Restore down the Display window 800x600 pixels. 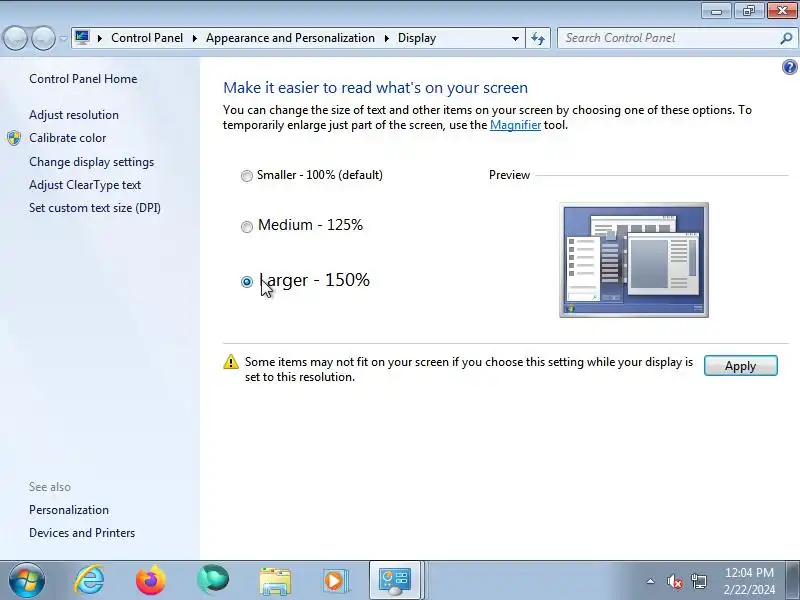[x=748, y=11]
